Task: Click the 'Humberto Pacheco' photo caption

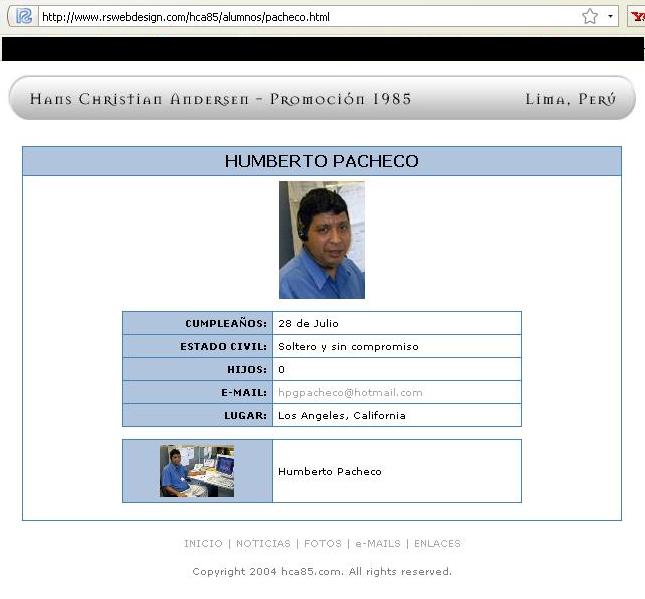Action: click(x=329, y=471)
